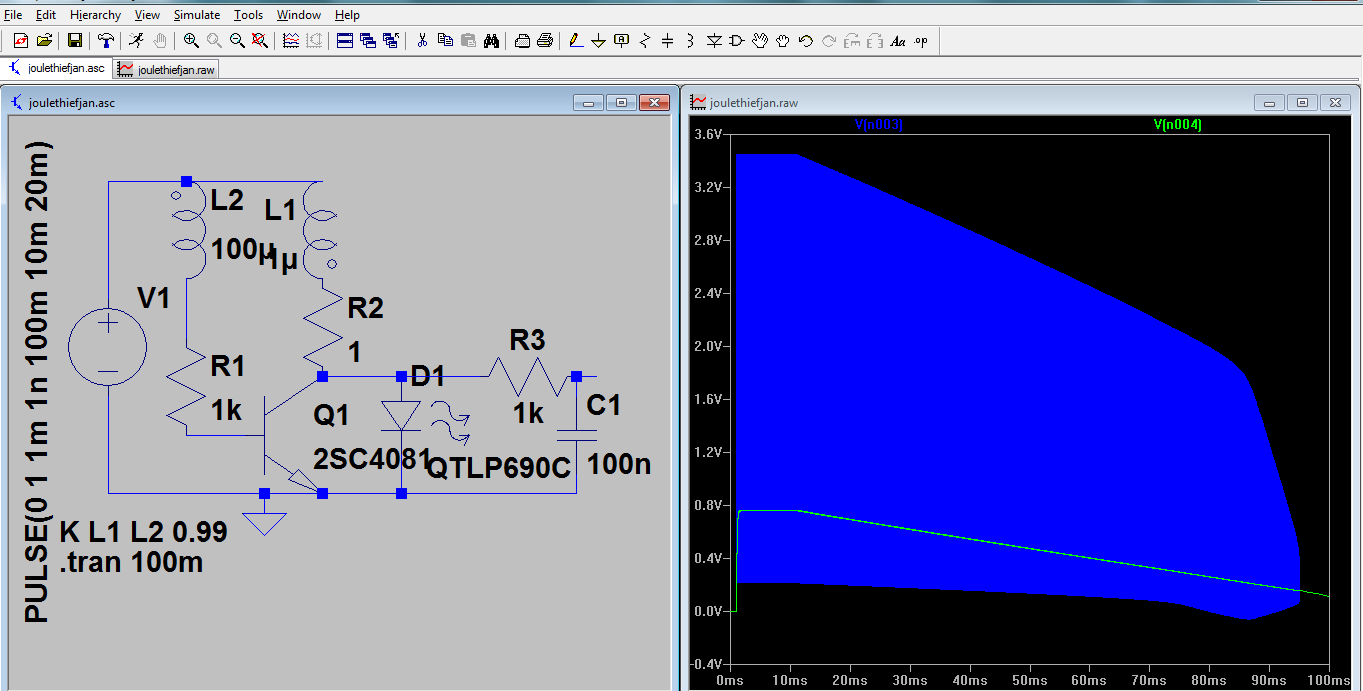Image resolution: width=1363 pixels, height=691 pixels.
Task: Open the Edit menu
Action: coord(46,15)
